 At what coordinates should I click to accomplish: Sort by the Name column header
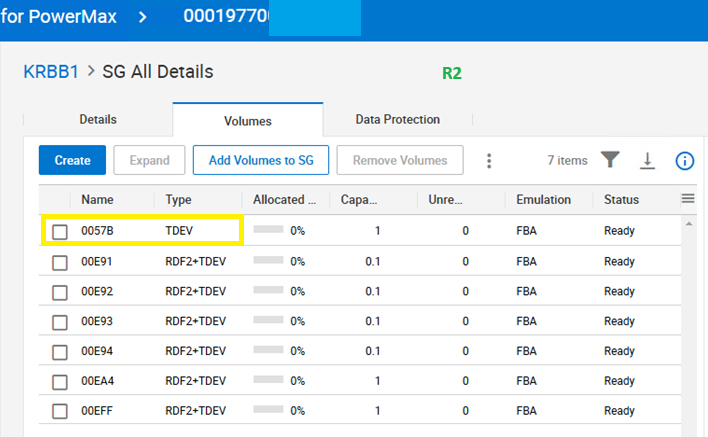(x=97, y=200)
